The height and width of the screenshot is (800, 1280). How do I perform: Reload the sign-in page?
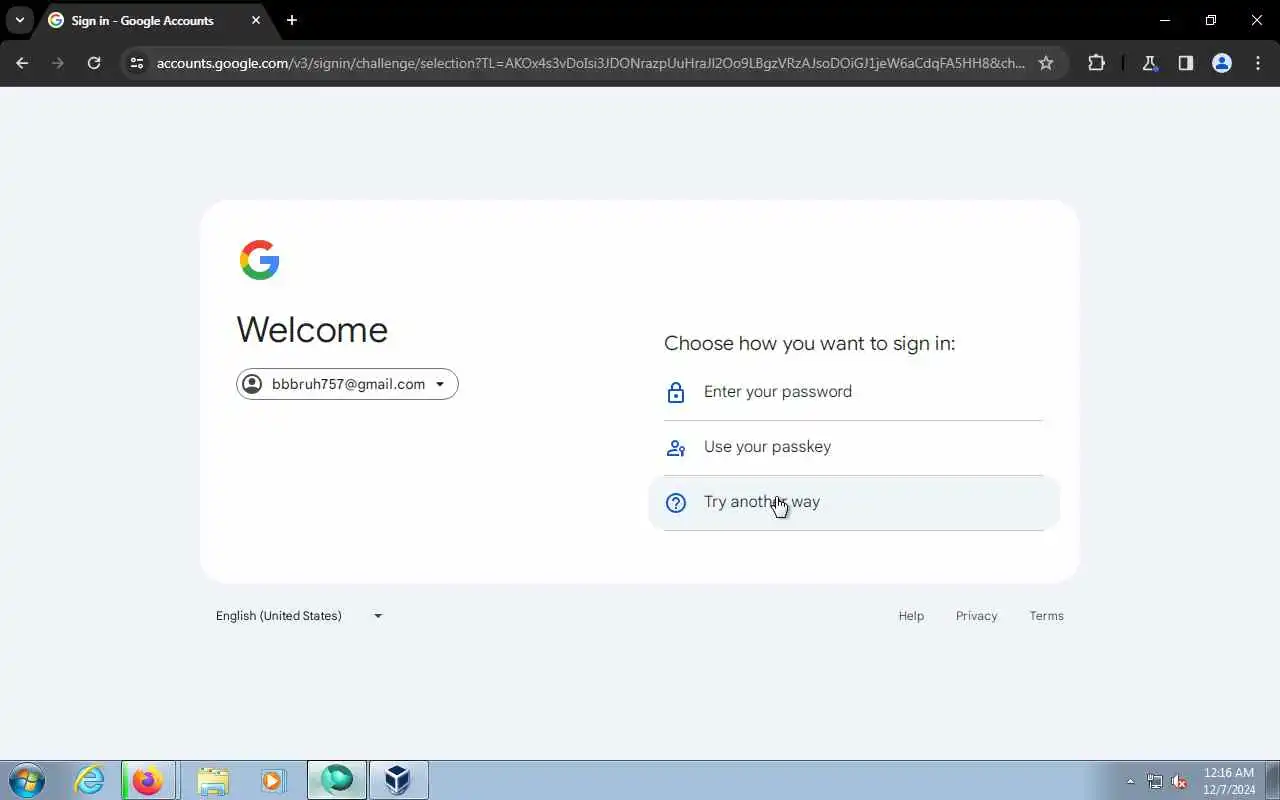(94, 63)
